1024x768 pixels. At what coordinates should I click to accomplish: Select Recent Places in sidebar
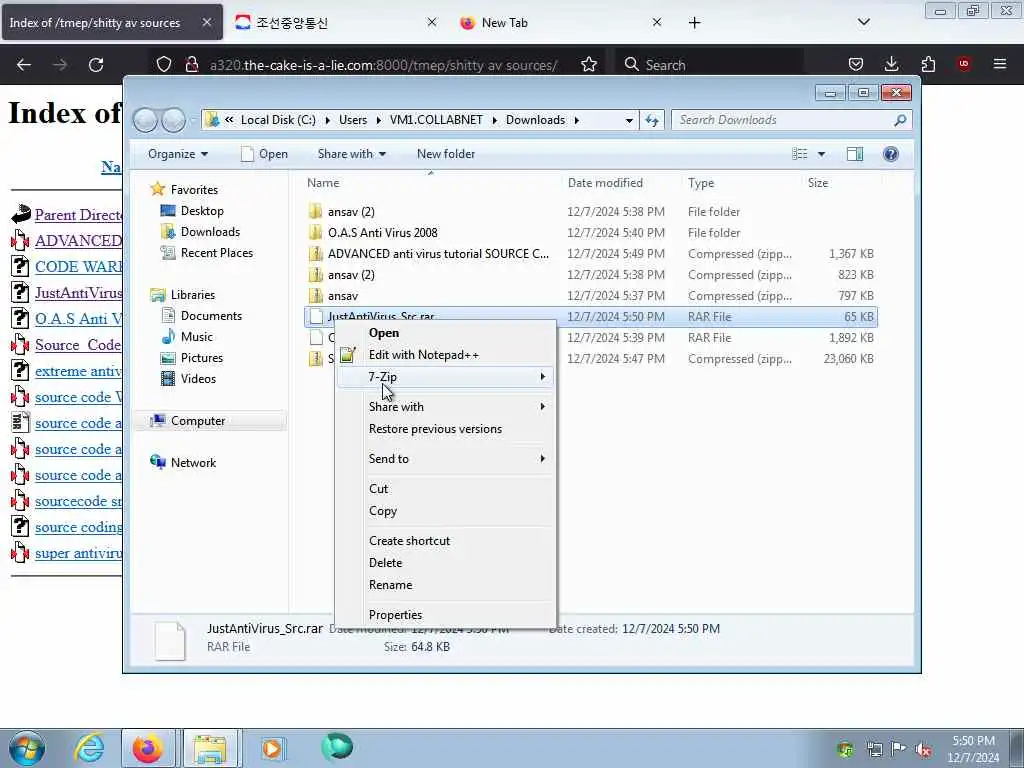[216, 253]
